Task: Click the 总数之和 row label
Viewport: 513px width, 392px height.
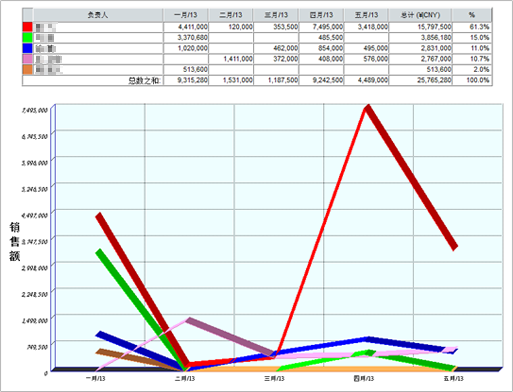Action: click(145, 80)
